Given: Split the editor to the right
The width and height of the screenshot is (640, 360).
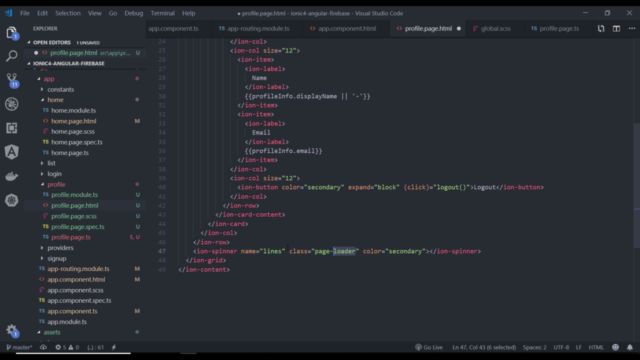Looking at the screenshot, I should [616, 29].
